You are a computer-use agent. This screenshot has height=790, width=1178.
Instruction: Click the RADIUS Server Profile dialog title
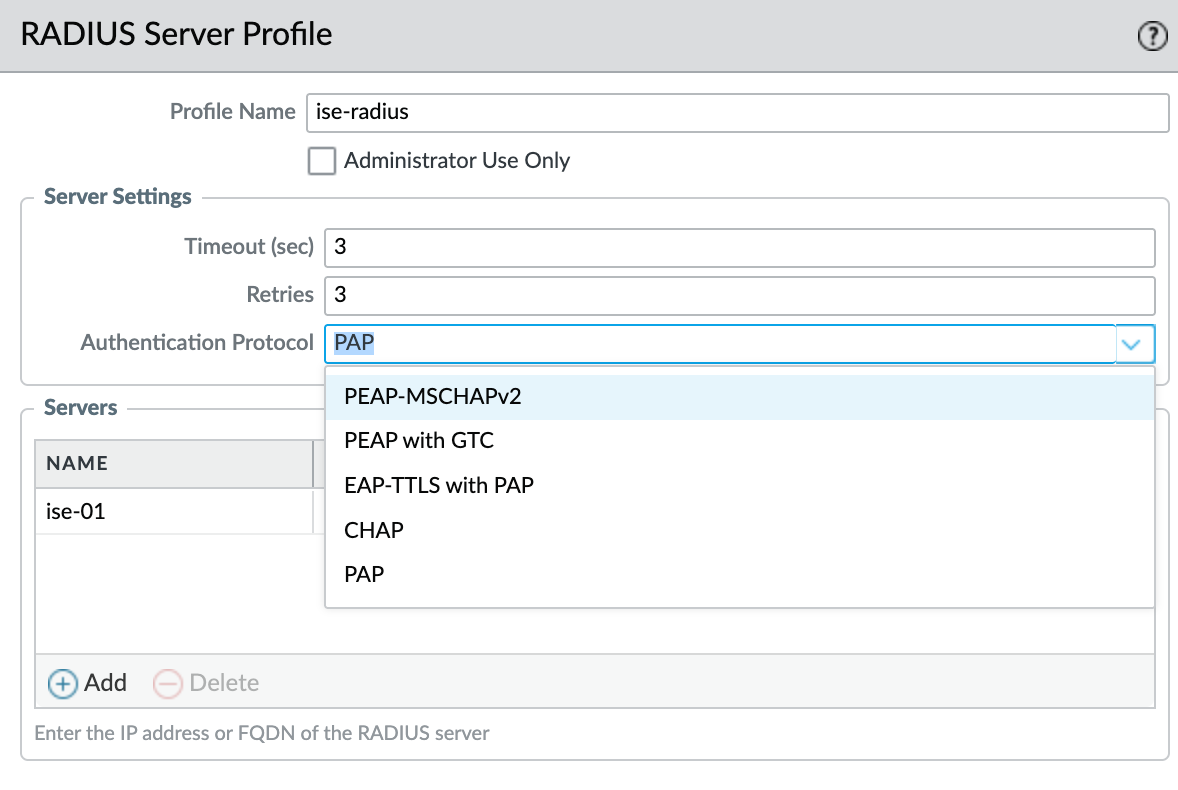coord(176,35)
